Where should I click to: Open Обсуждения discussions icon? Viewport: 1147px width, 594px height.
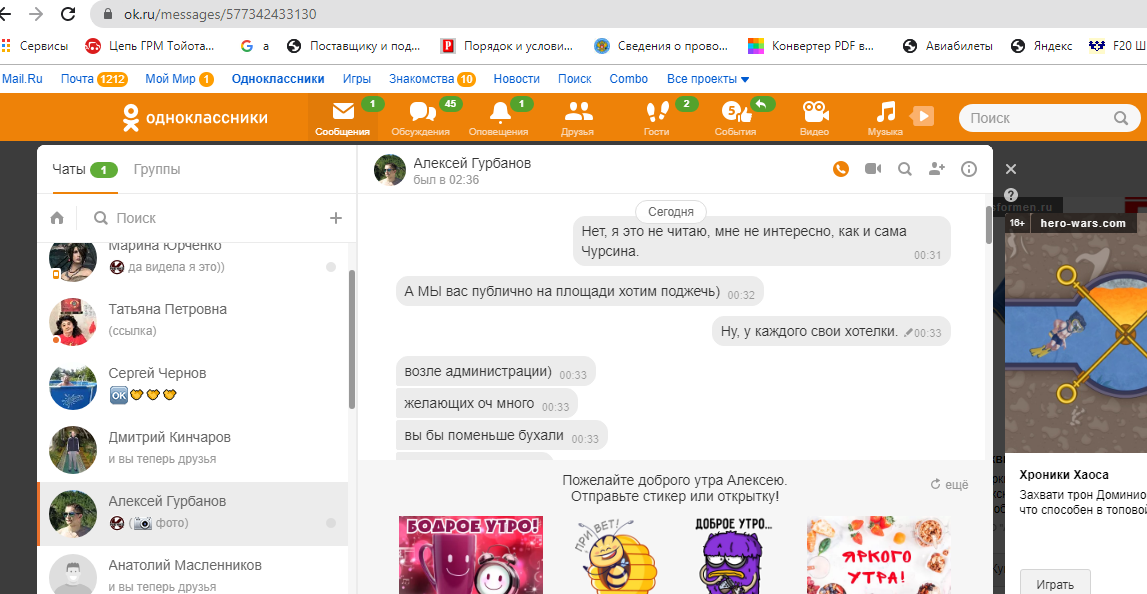pyautogui.click(x=421, y=117)
